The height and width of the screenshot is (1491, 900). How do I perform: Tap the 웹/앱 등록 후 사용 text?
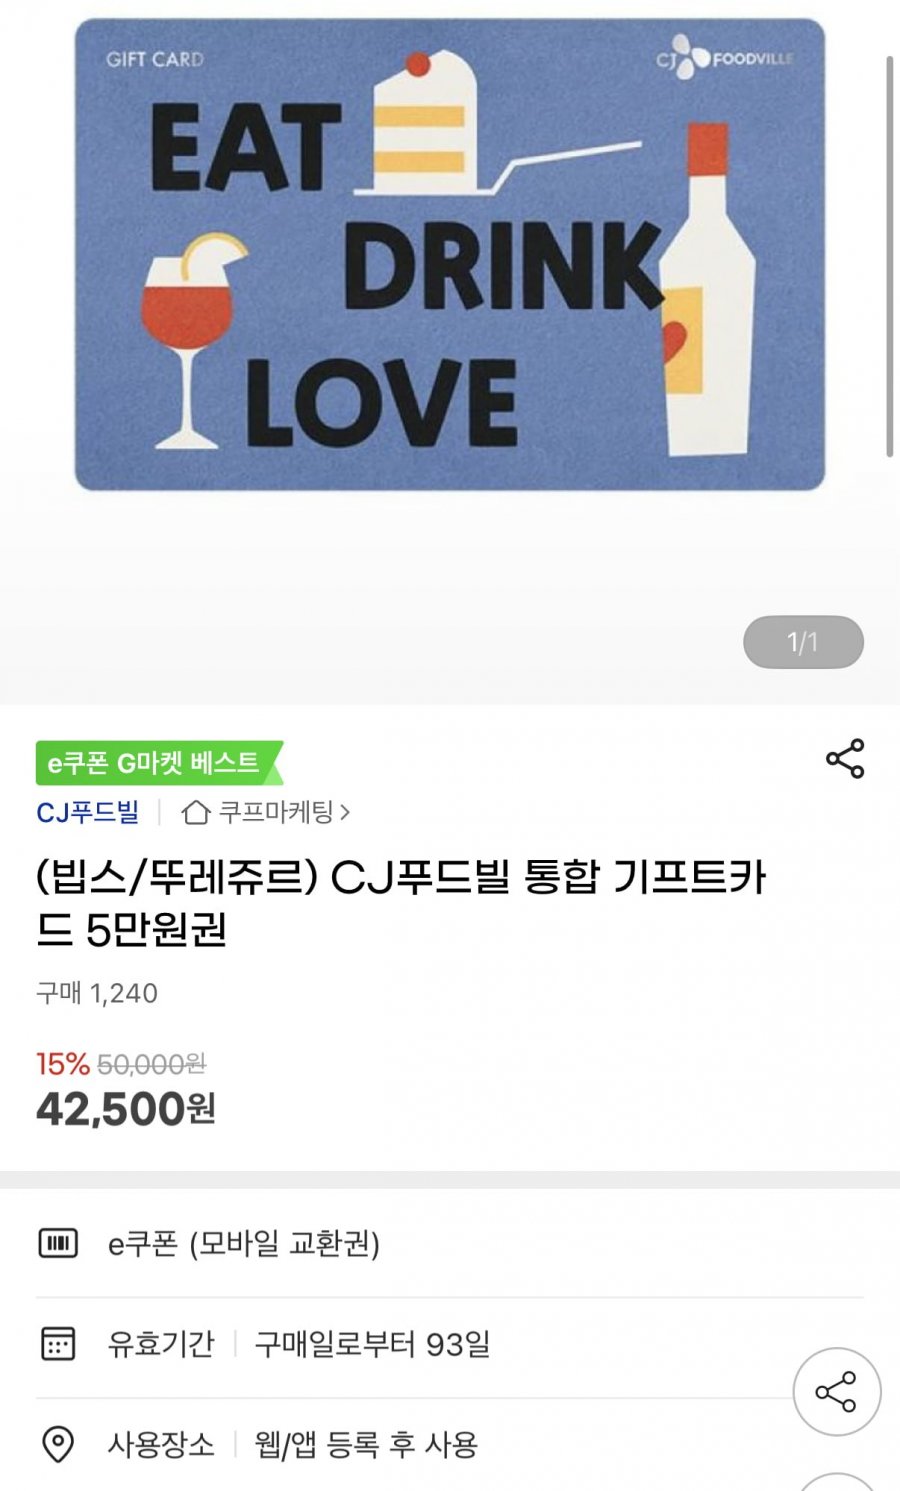coord(366,1444)
